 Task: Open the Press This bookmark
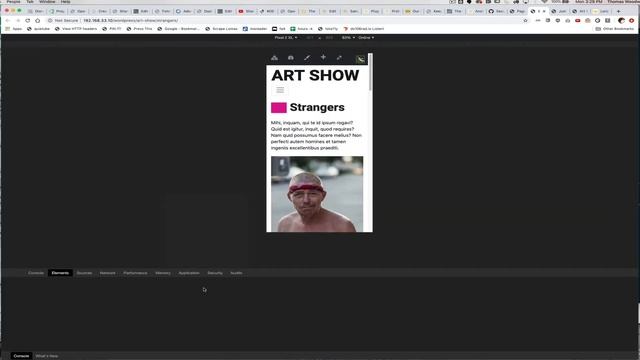pos(140,29)
